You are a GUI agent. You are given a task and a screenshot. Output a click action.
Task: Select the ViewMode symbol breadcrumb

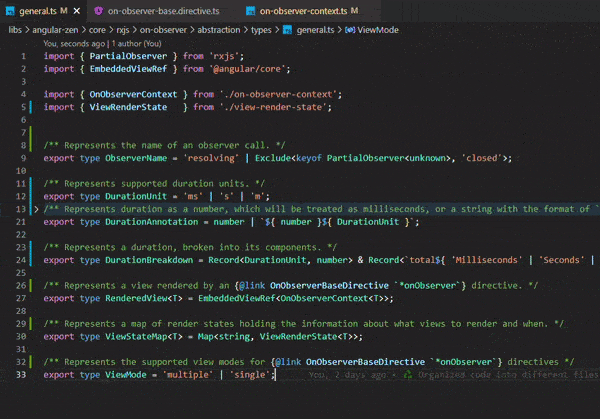pyautogui.click(x=378, y=30)
